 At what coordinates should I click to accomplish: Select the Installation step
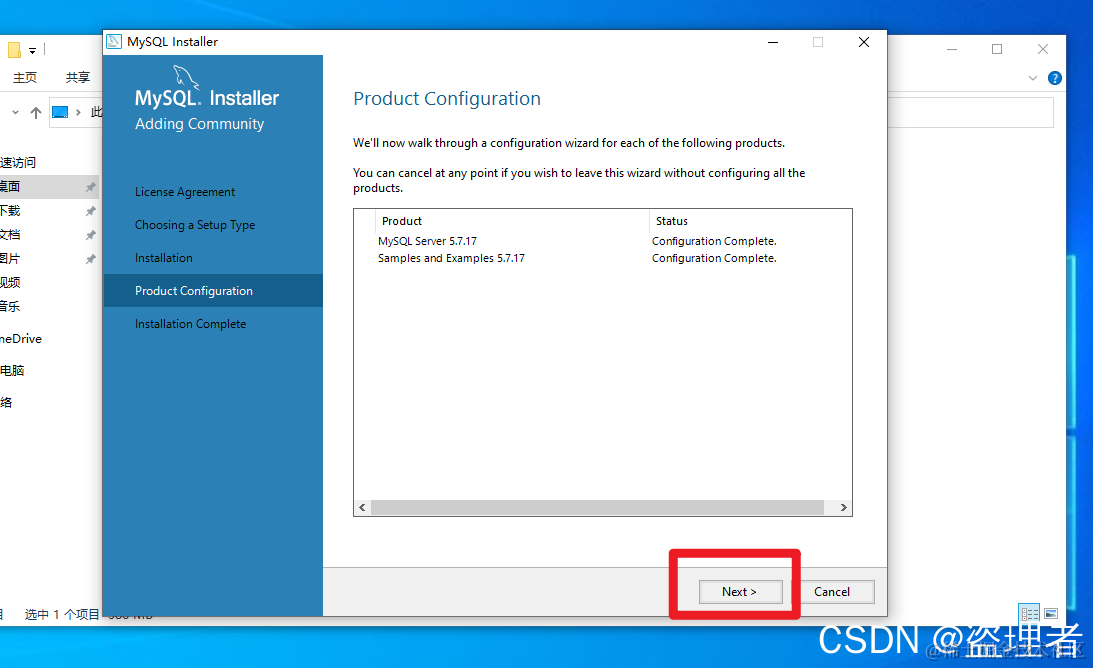[164, 258]
